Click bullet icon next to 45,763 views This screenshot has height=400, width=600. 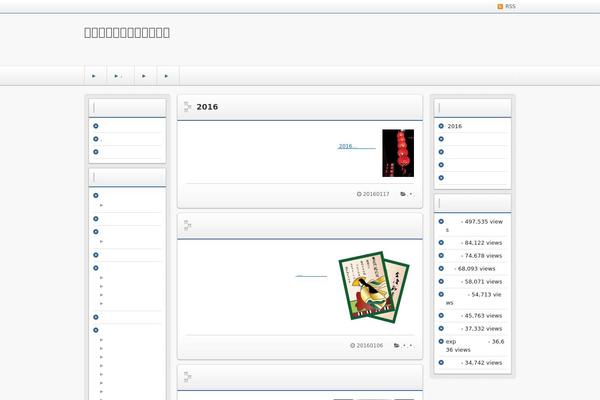click(441, 316)
